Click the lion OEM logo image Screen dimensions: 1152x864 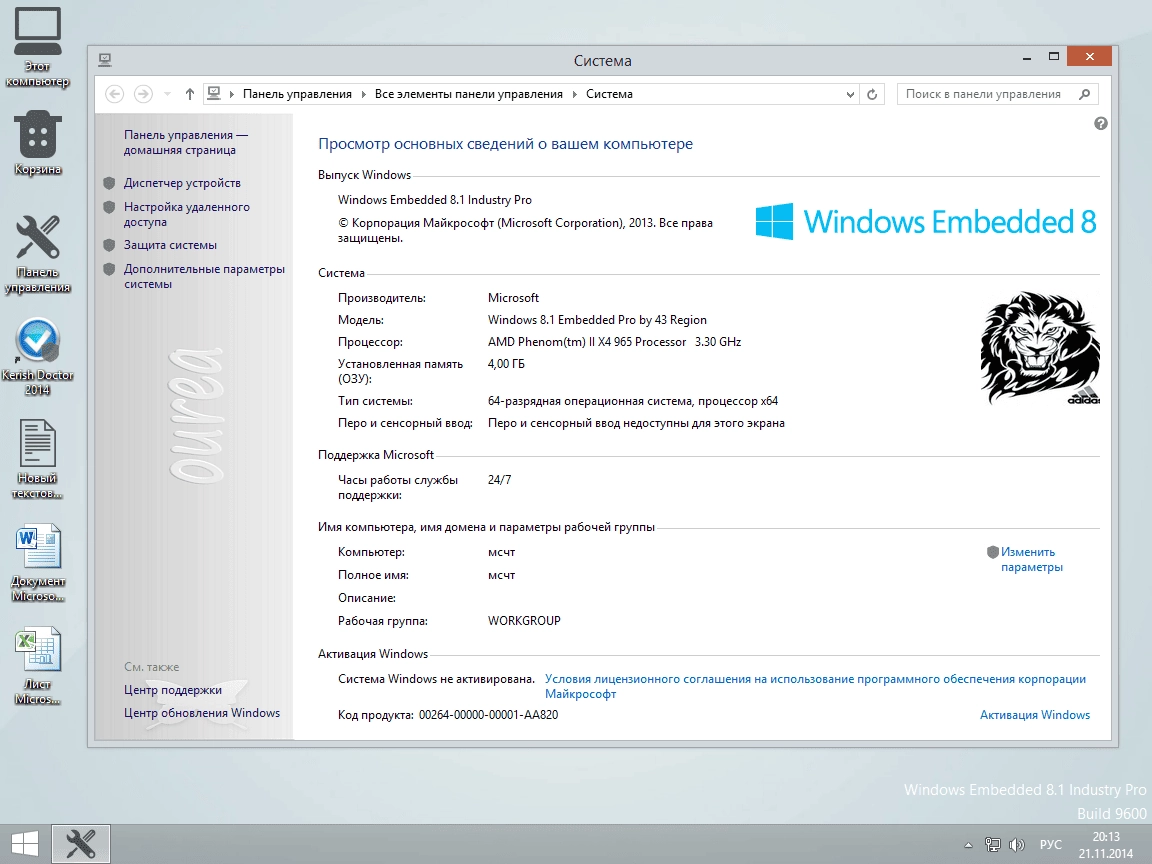1040,348
